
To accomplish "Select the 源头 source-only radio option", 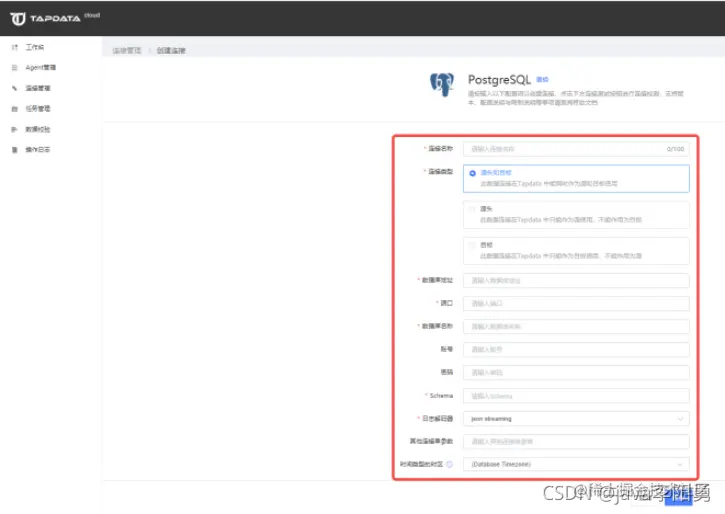I will 576,214.
